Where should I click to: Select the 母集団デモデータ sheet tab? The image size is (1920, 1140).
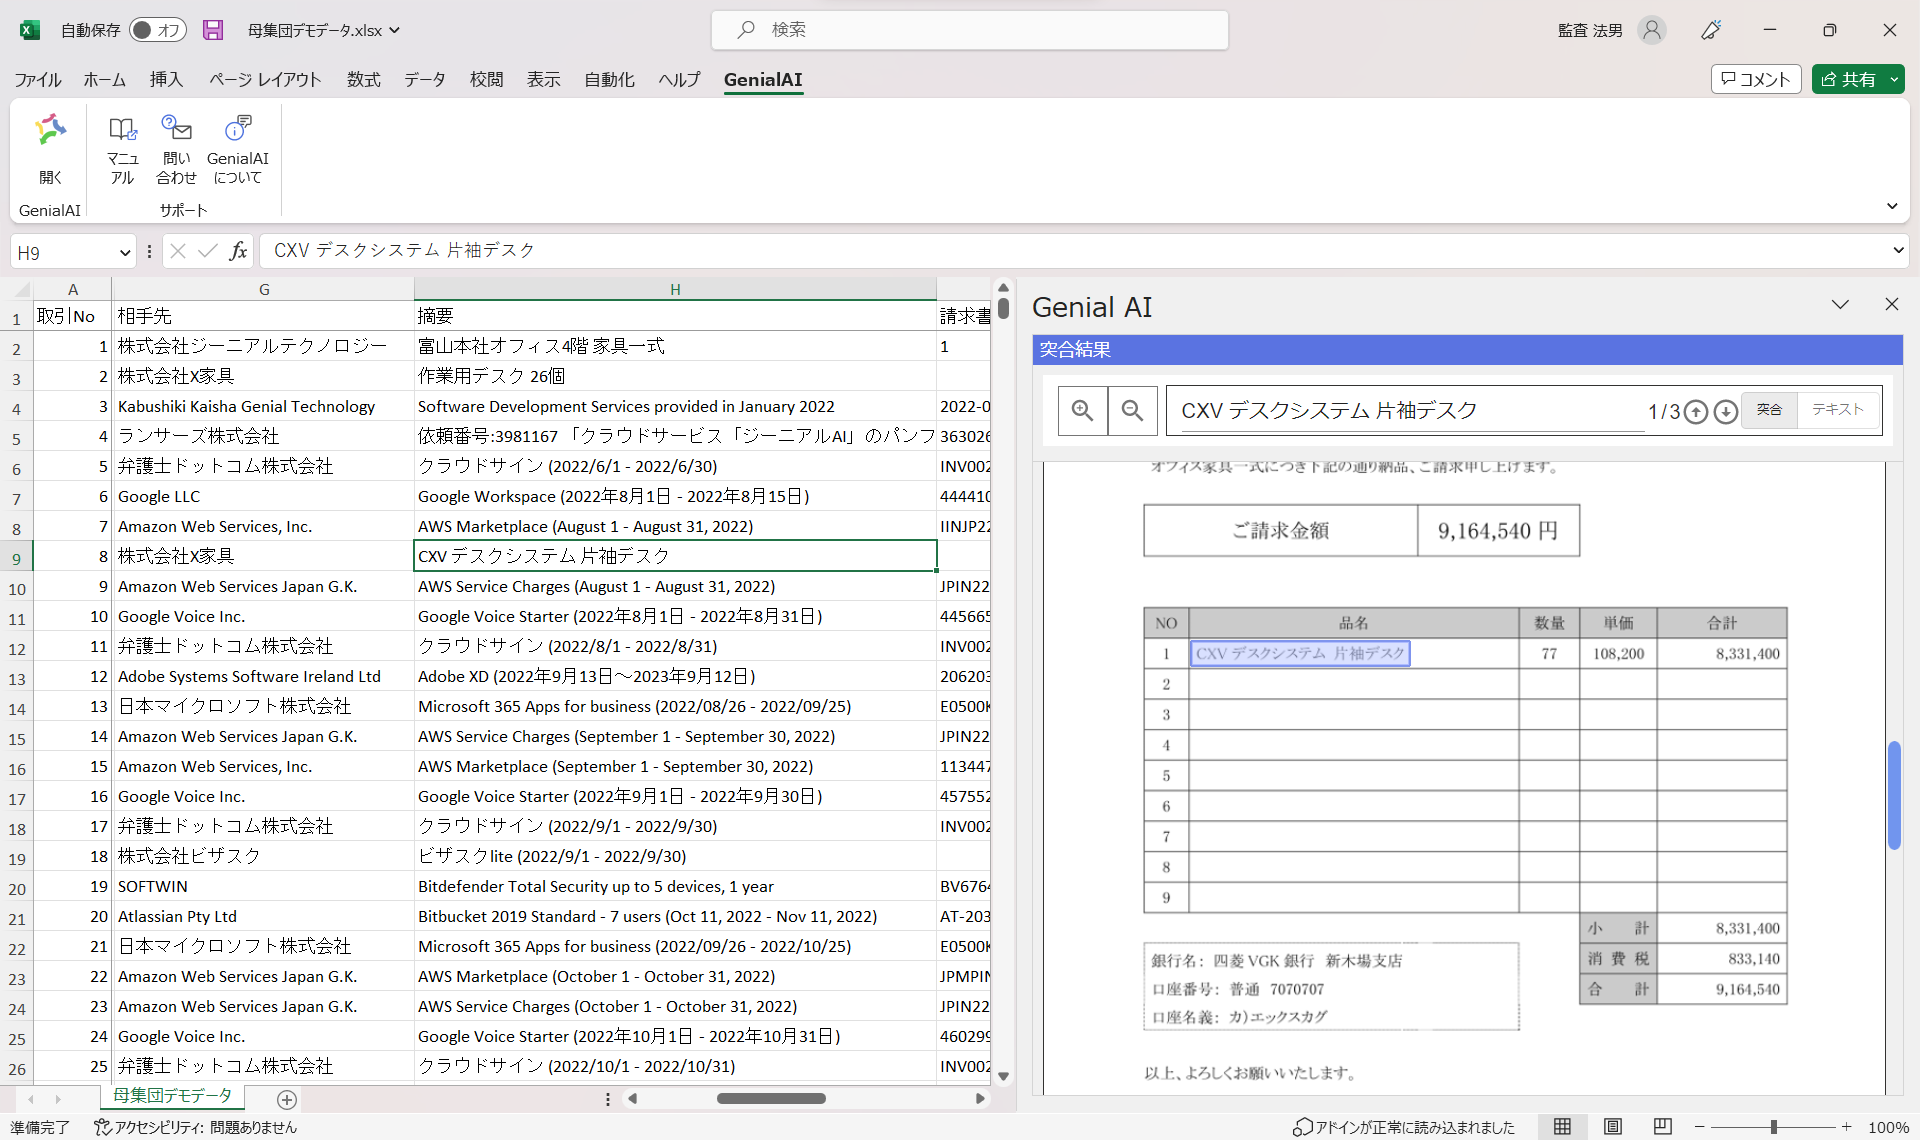[172, 1096]
